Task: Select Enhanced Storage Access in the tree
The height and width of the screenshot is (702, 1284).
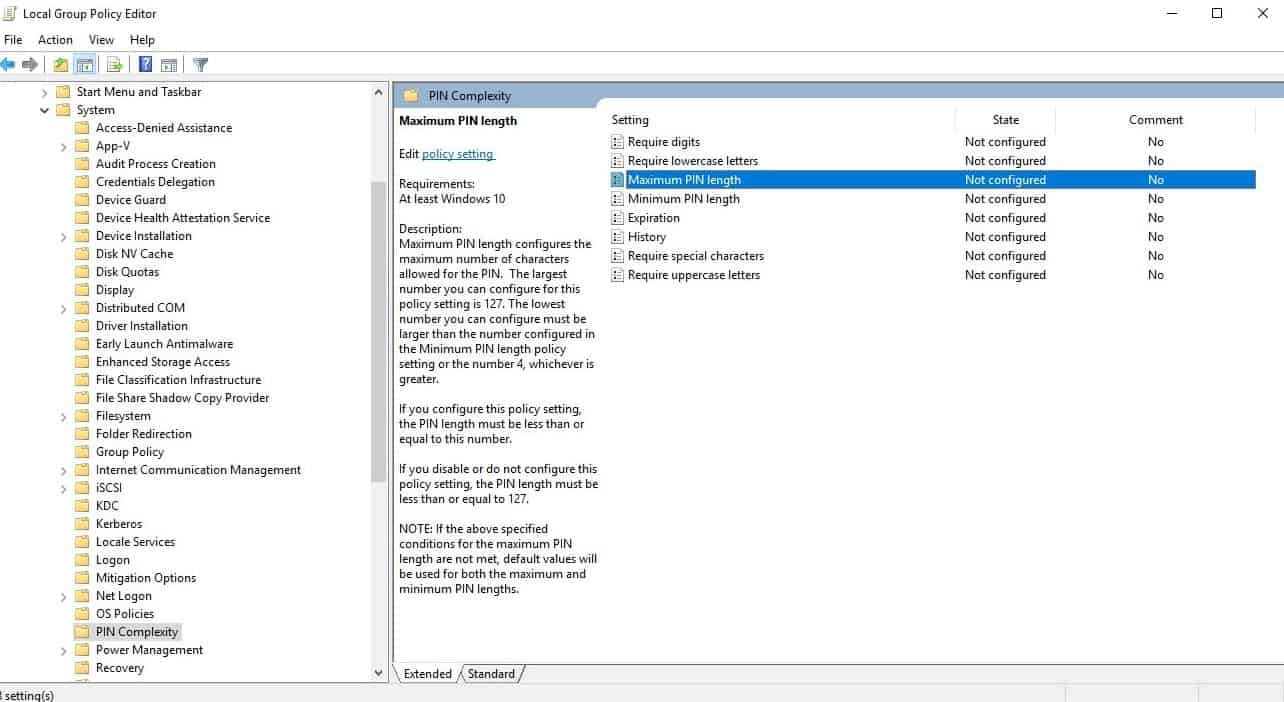Action: (x=163, y=362)
